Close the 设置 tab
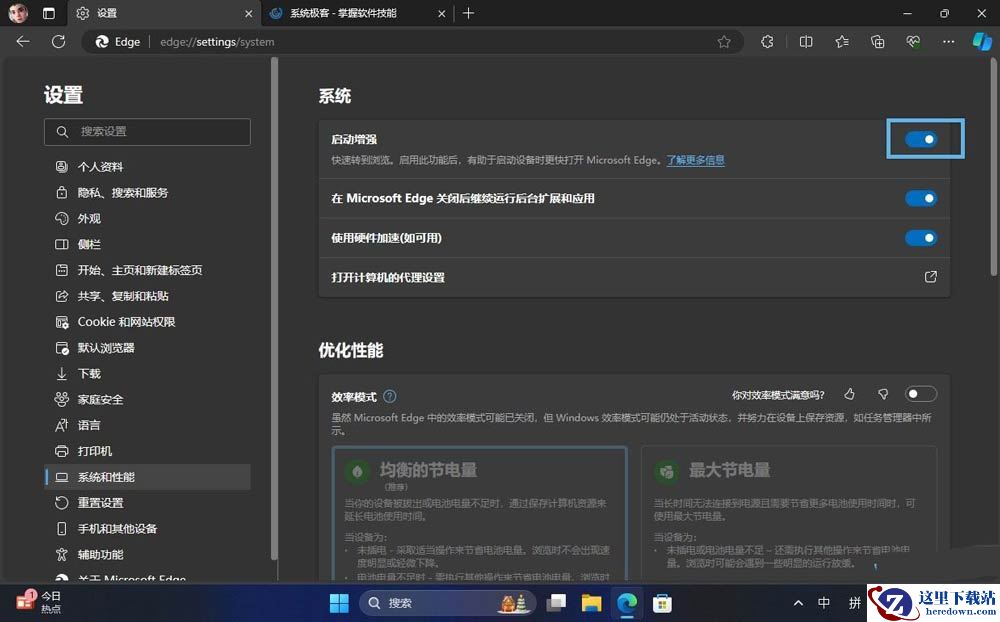Viewport: 1000px width, 622px height. click(x=248, y=13)
